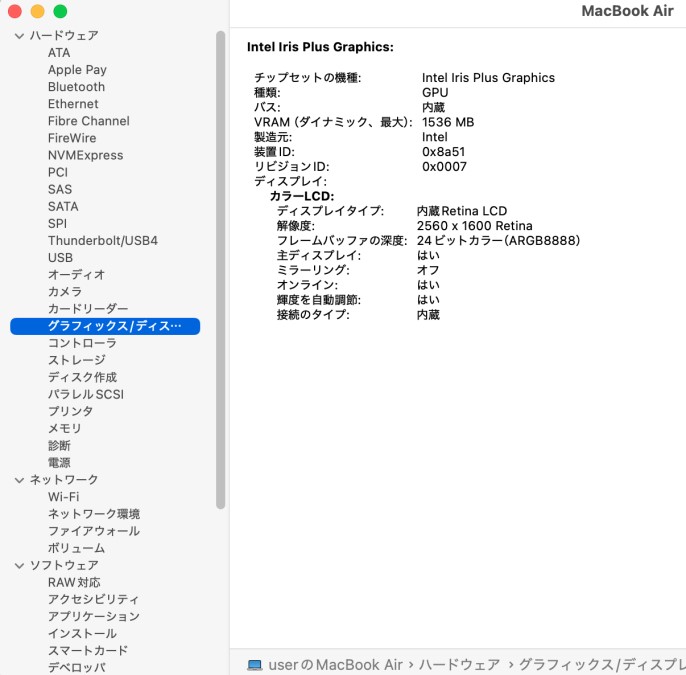Screen dimensions: 686x675
Task: Select the highlighted グラフィックス/ディス… item
Action: tap(105, 326)
